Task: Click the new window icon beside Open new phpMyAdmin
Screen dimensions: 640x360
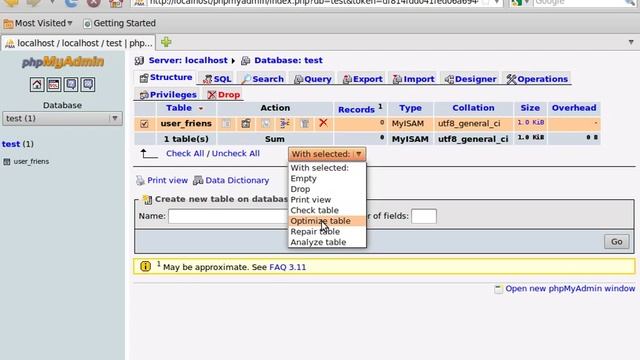Action: [x=498, y=289]
